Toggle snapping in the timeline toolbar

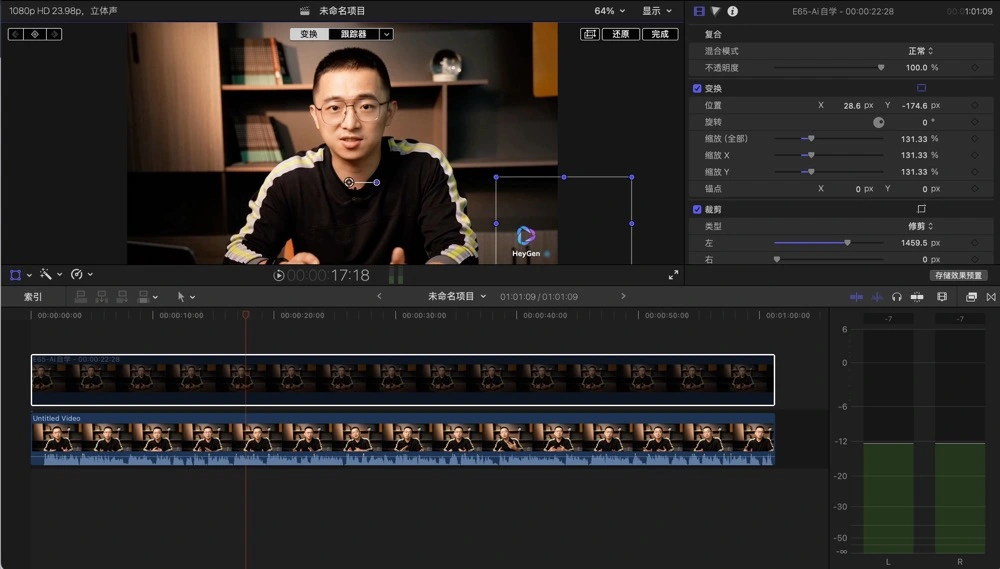(918, 297)
